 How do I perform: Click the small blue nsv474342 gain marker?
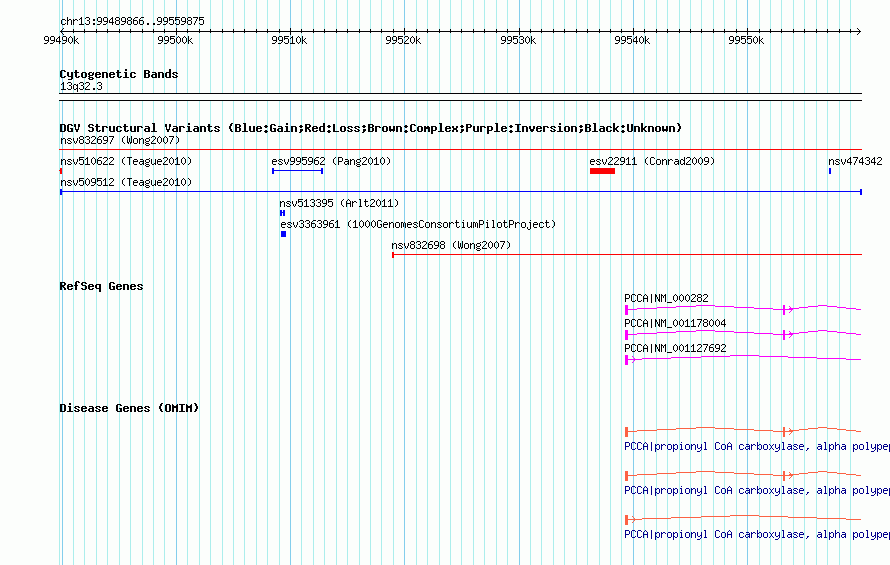(x=830, y=171)
